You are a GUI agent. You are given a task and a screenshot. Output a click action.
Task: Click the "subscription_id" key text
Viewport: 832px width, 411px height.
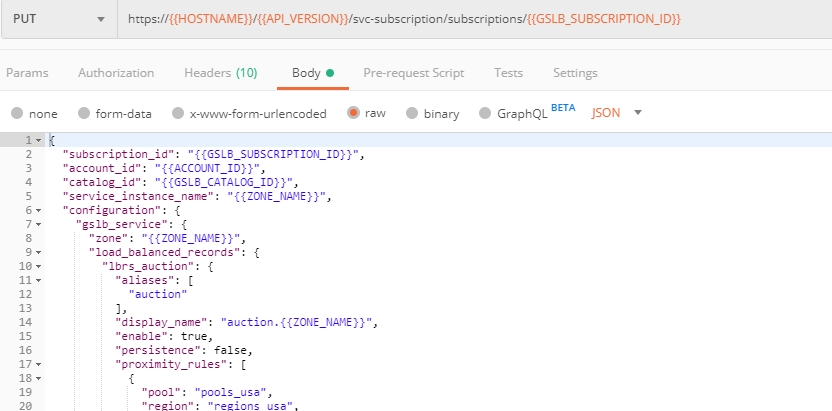click(119, 154)
